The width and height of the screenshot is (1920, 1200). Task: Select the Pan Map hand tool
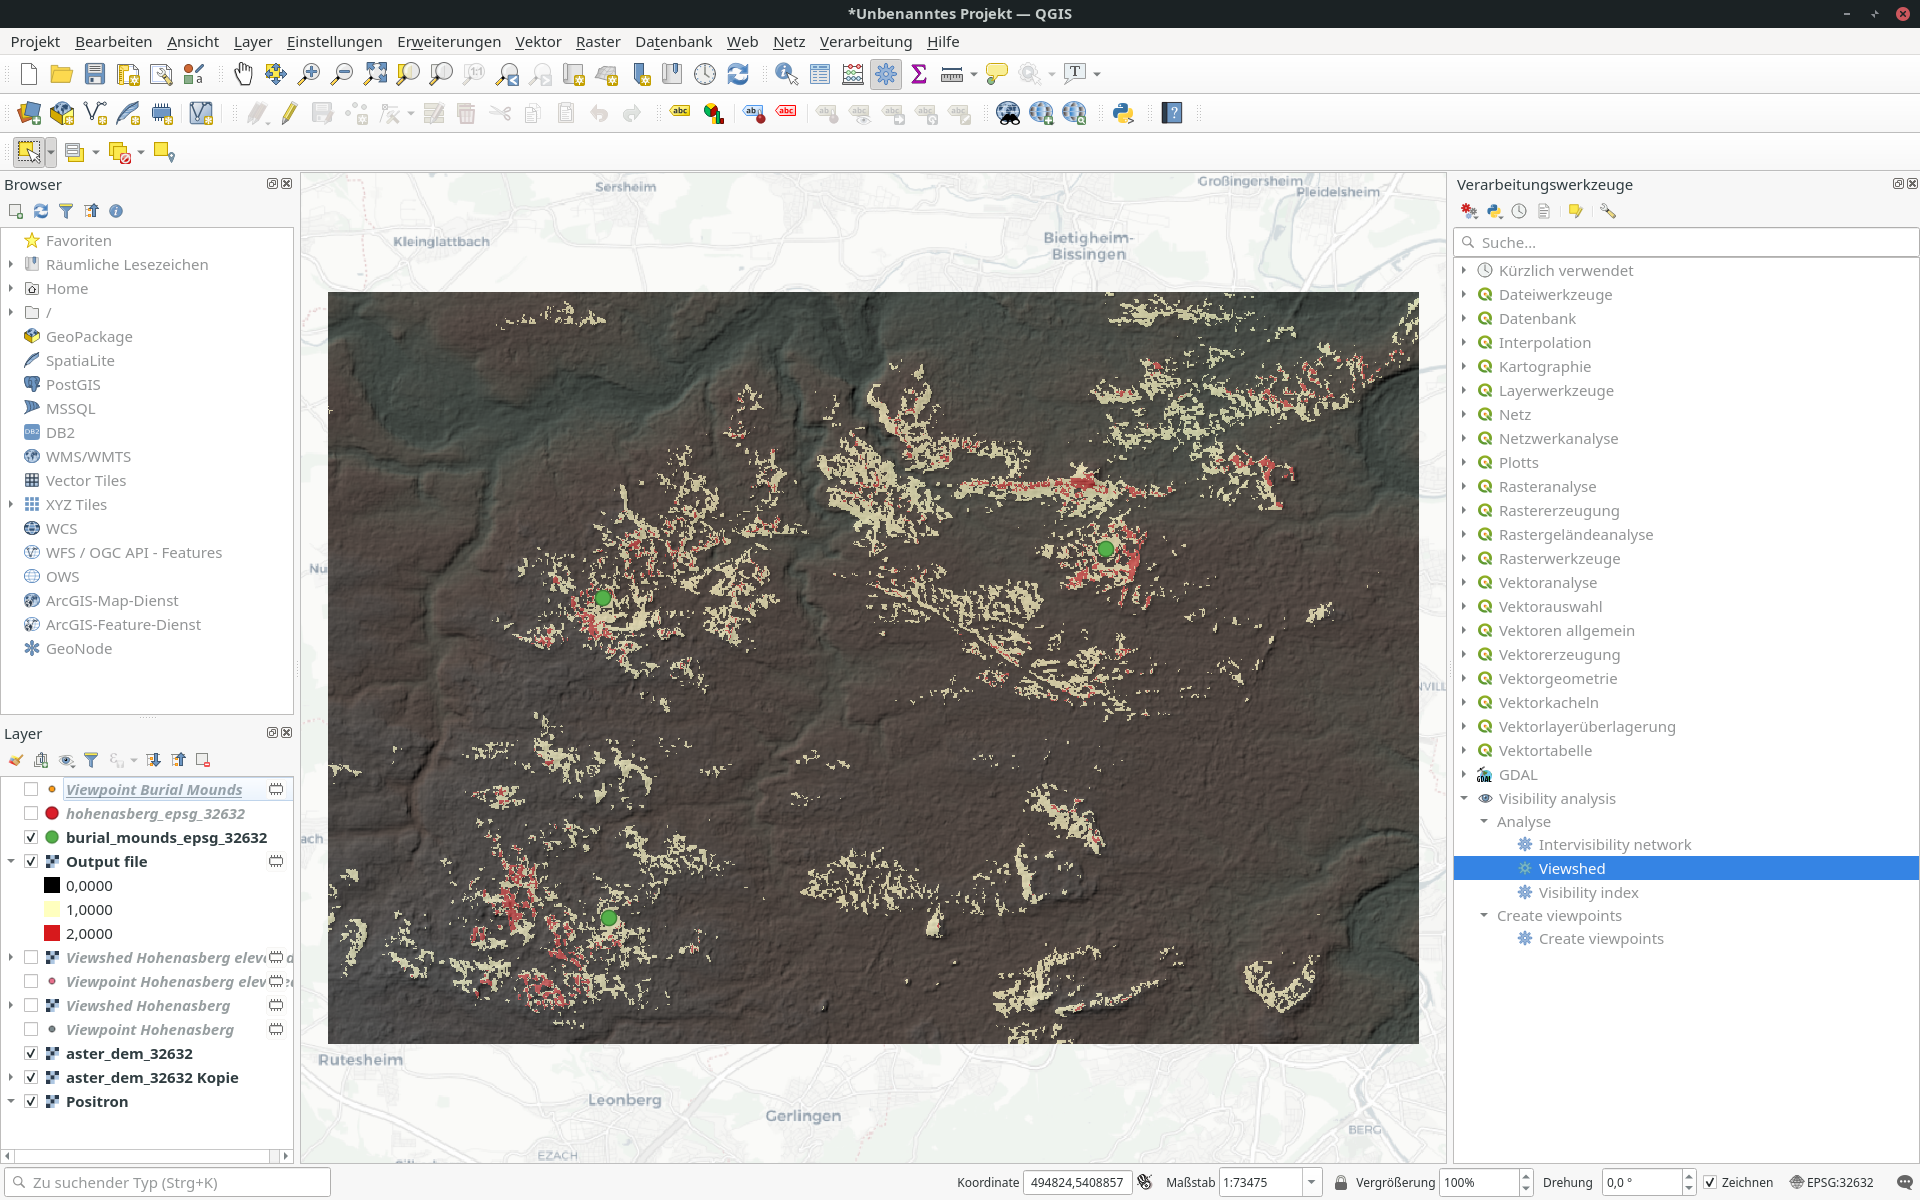coord(243,74)
